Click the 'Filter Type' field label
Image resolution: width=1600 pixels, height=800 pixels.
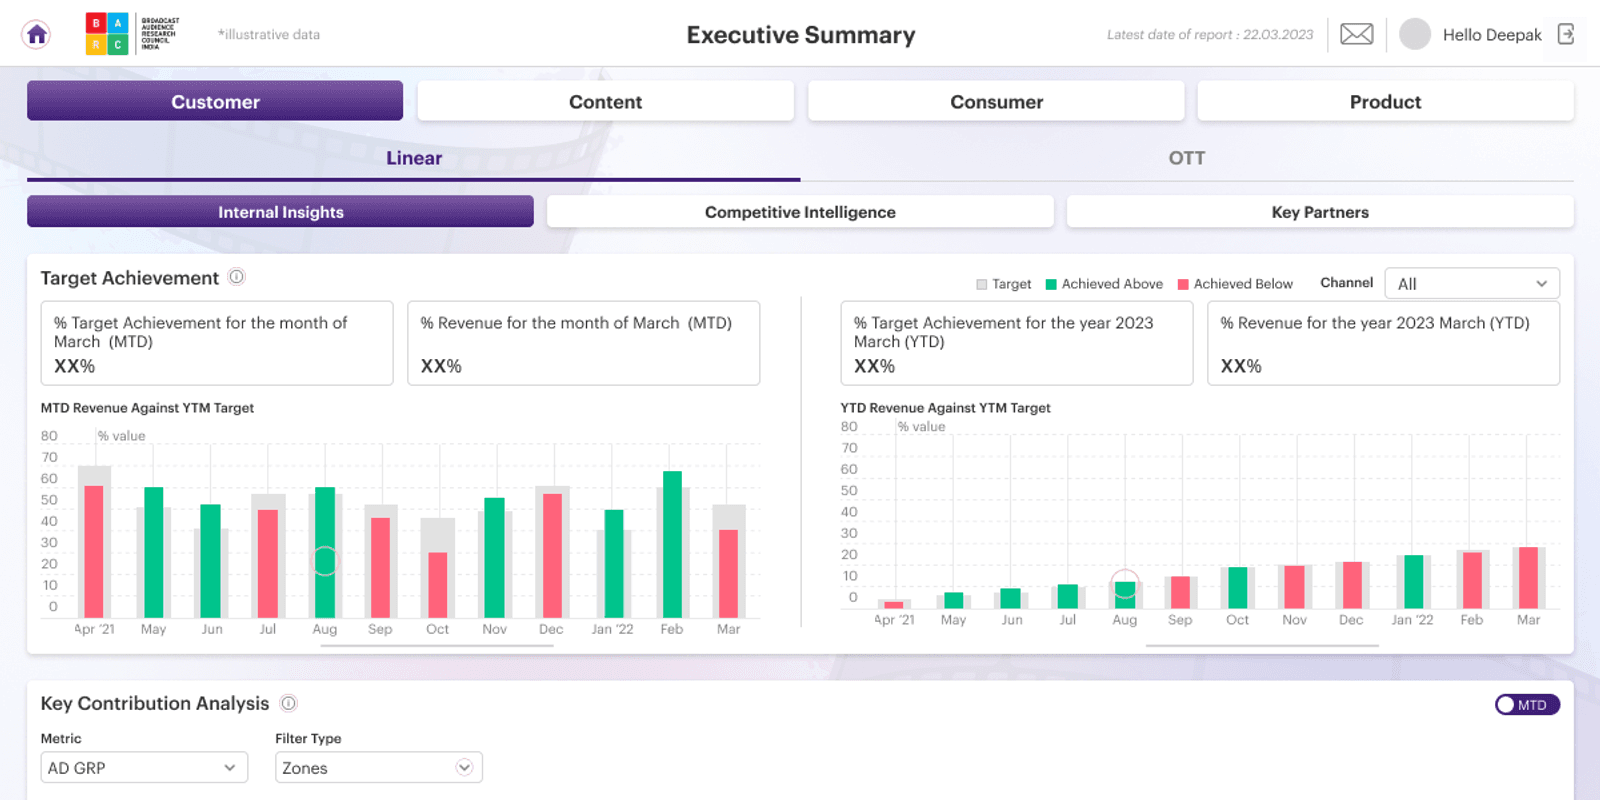(x=308, y=739)
